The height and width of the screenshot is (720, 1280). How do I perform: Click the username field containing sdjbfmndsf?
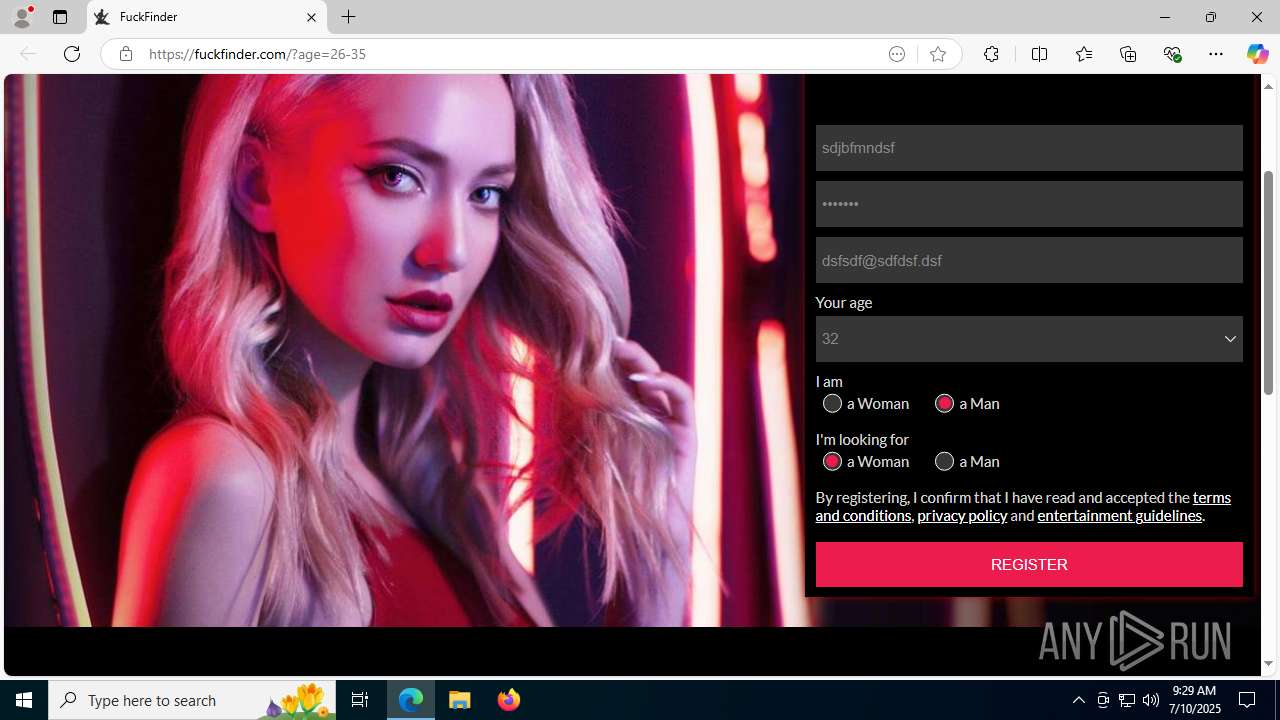pos(1029,148)
